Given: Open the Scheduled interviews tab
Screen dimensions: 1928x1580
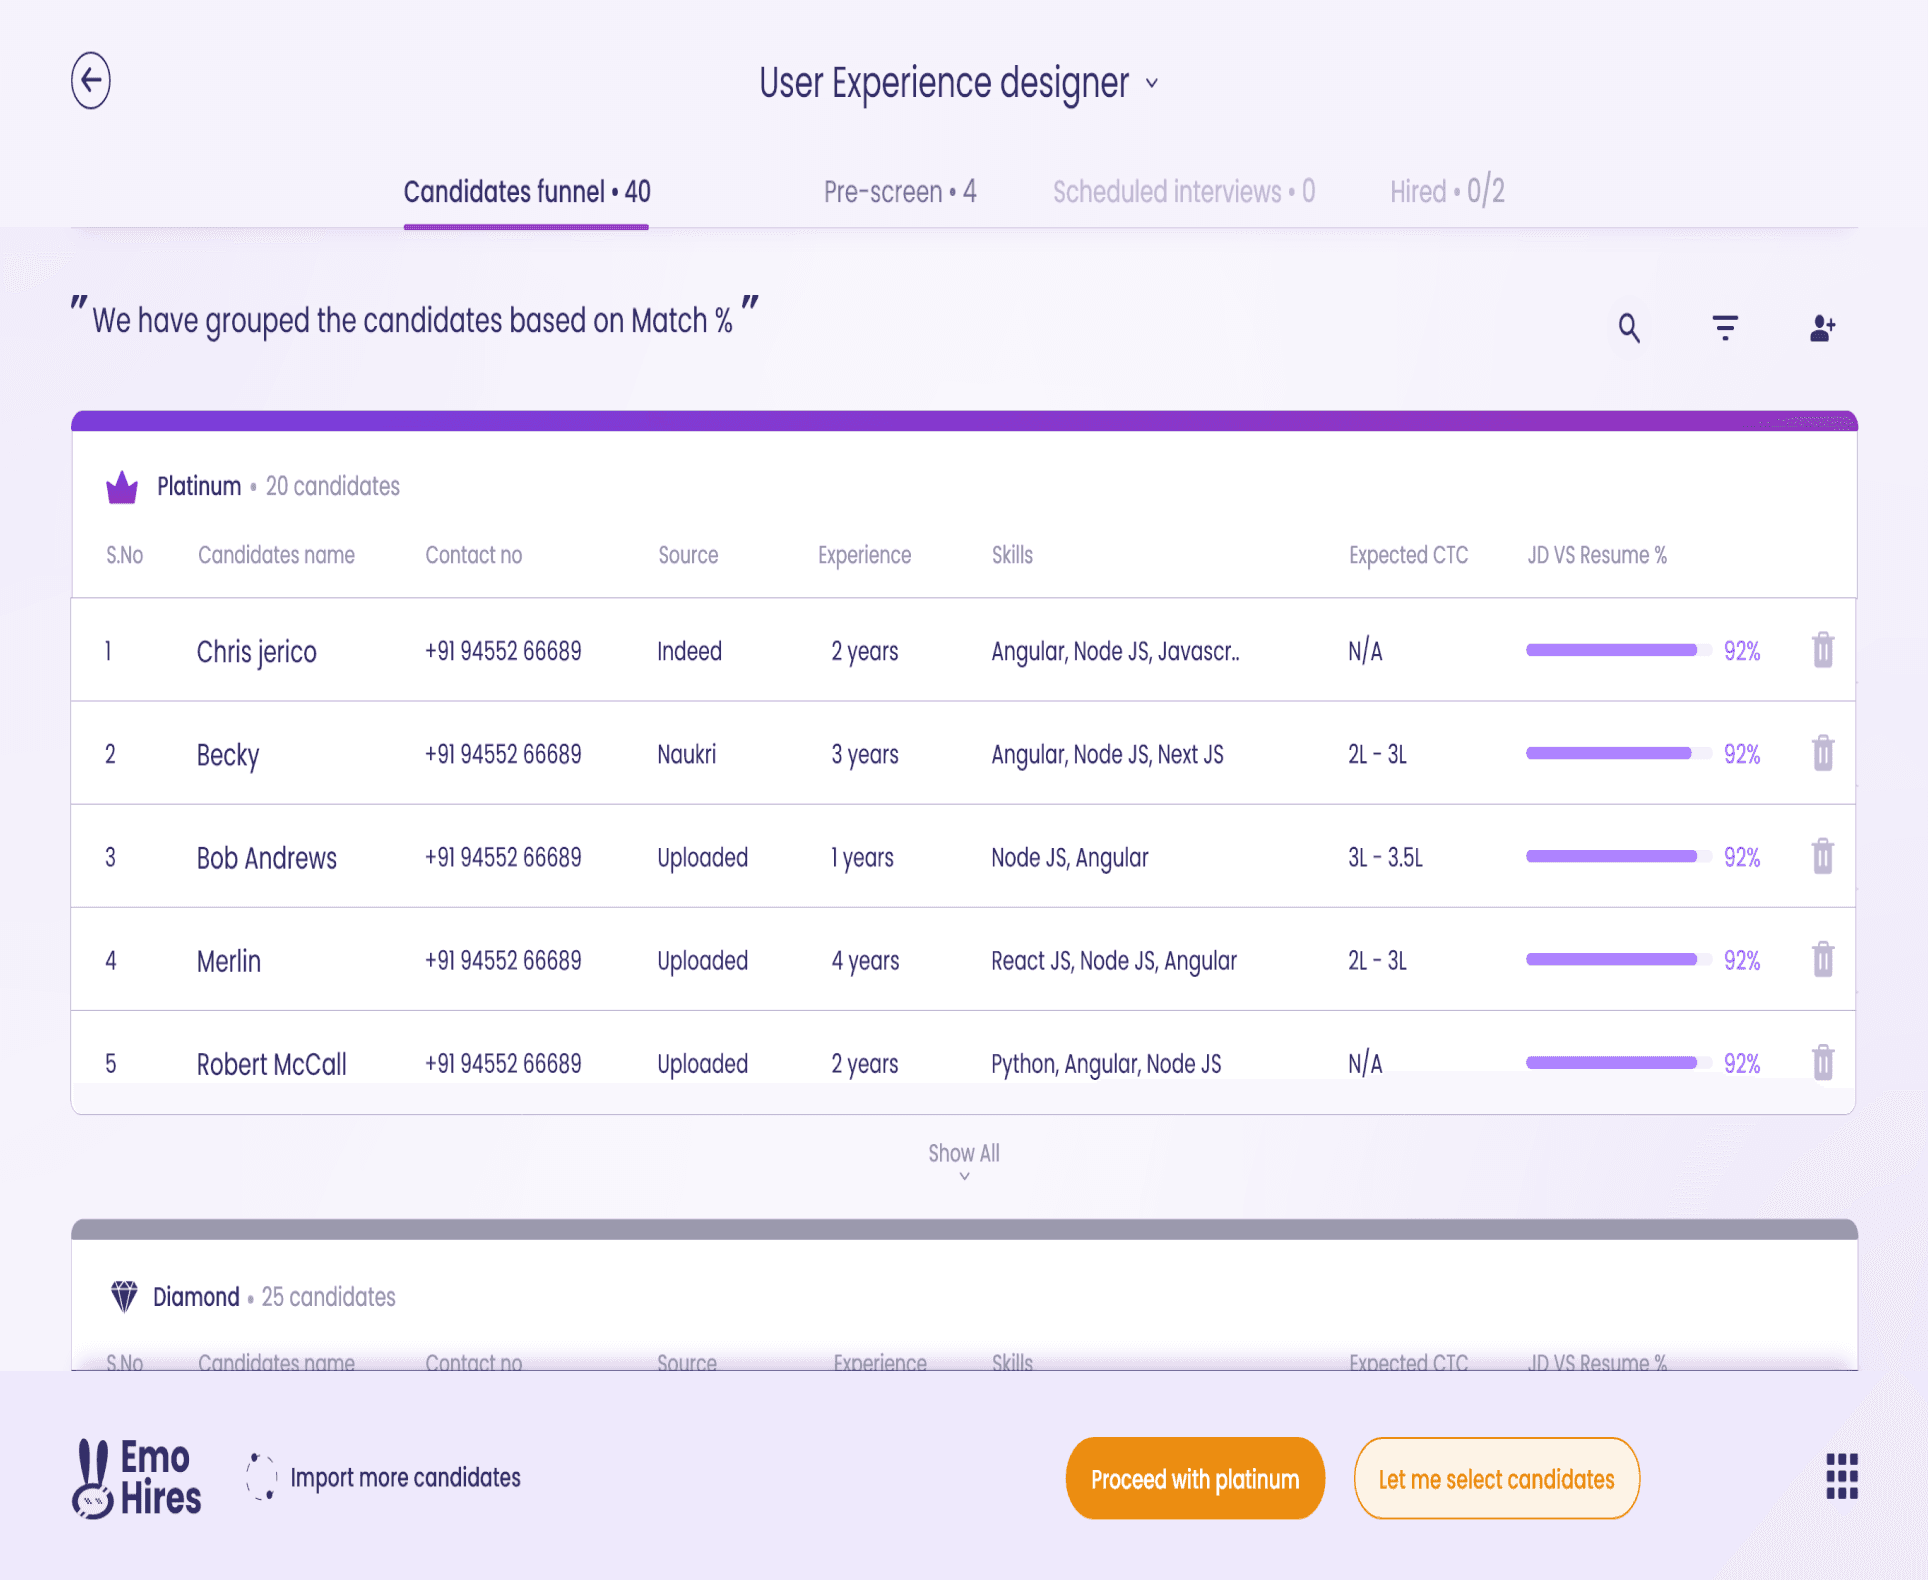Looking at the screenshot, I should click(1183, 191).
